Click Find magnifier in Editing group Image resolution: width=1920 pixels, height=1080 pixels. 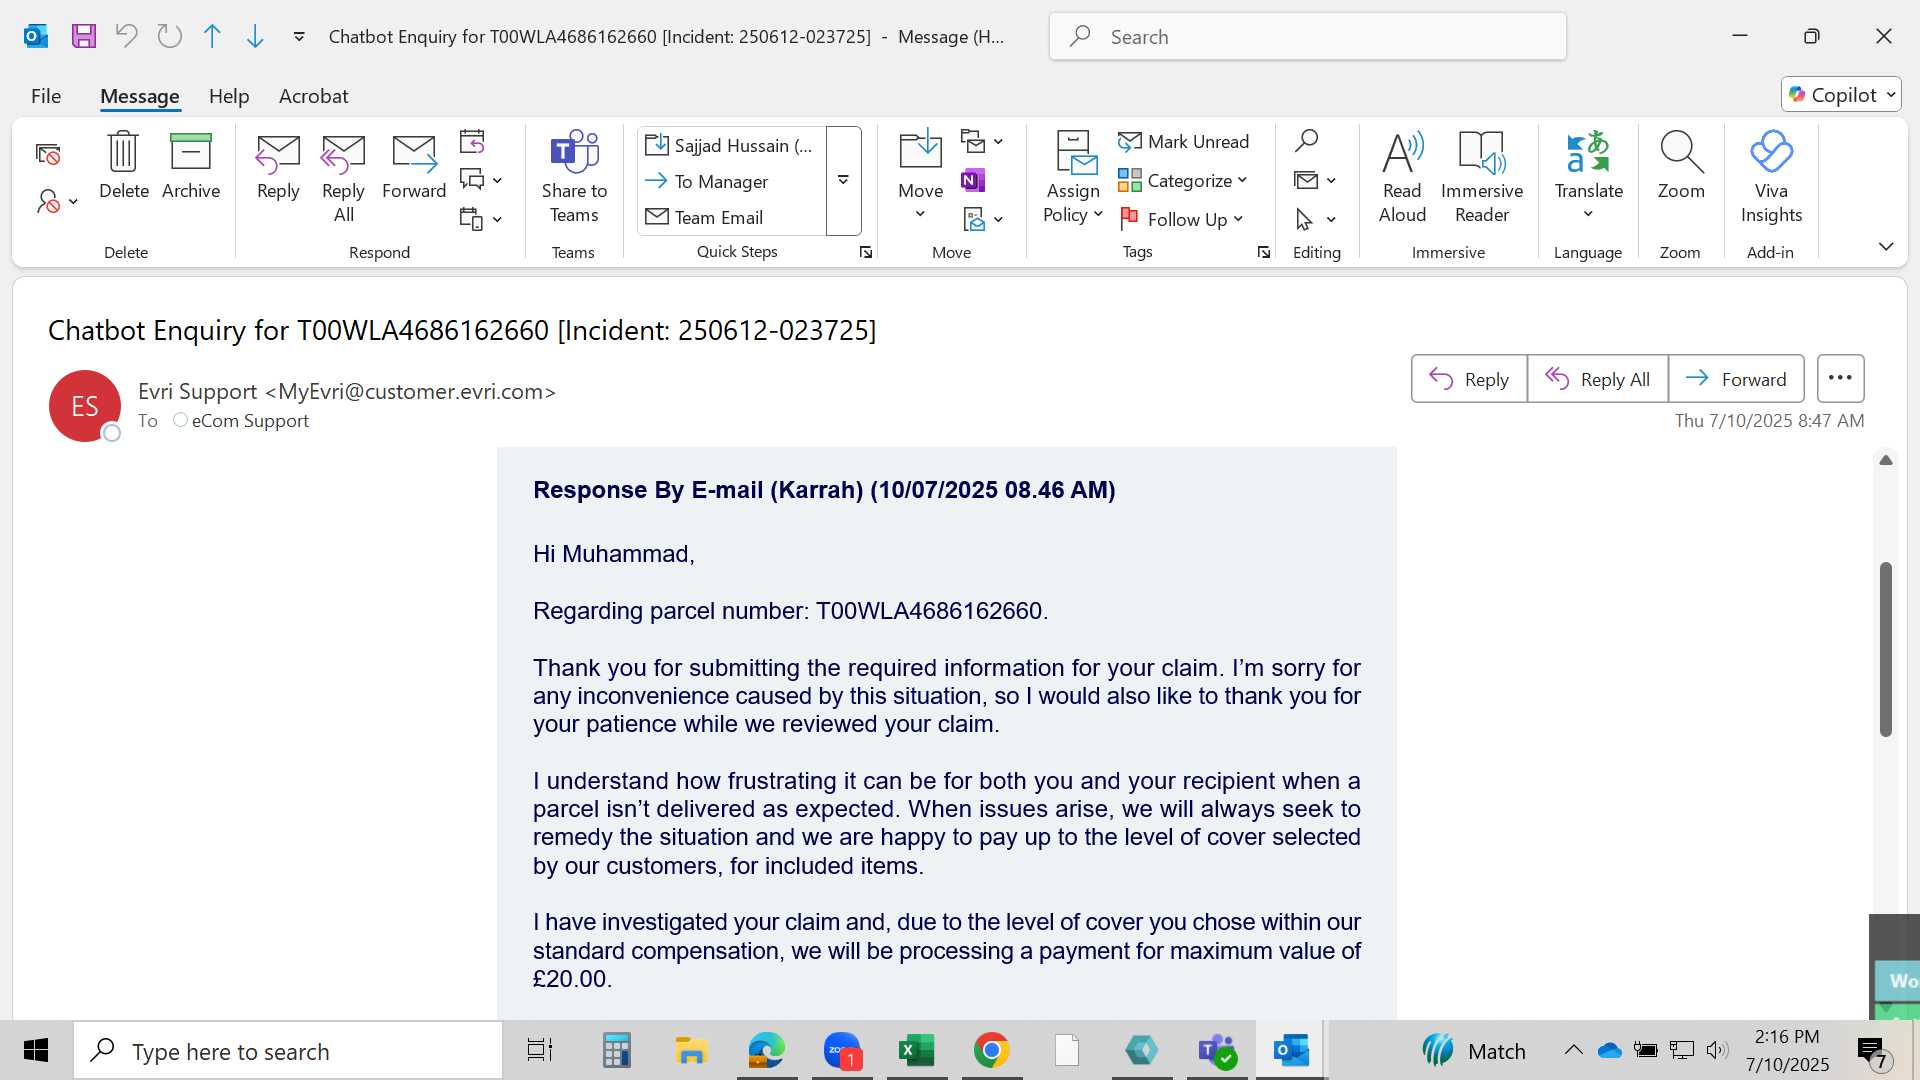[1306, 141]
